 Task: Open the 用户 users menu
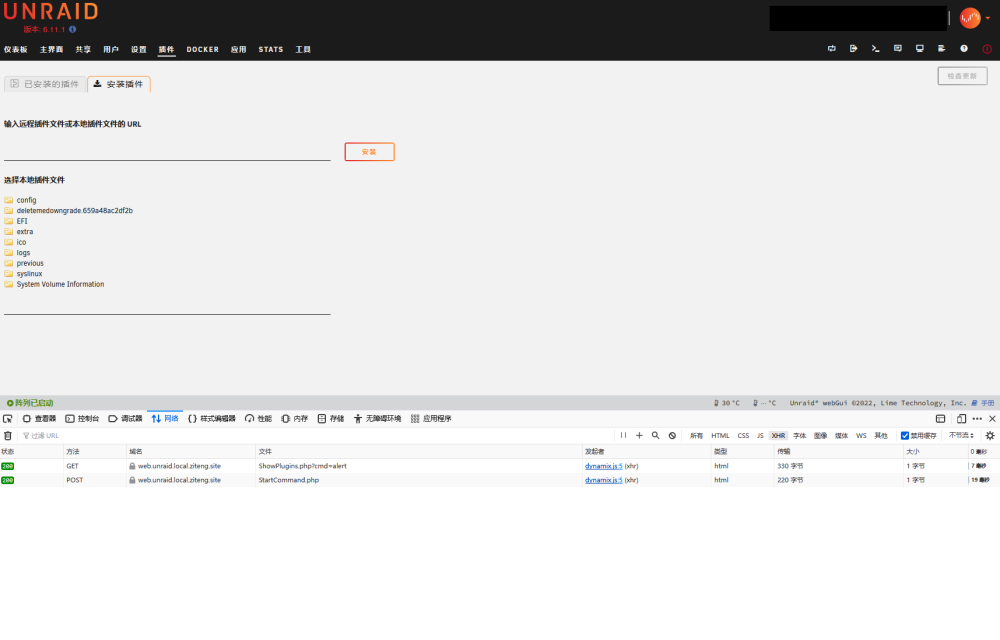point(111,49)
